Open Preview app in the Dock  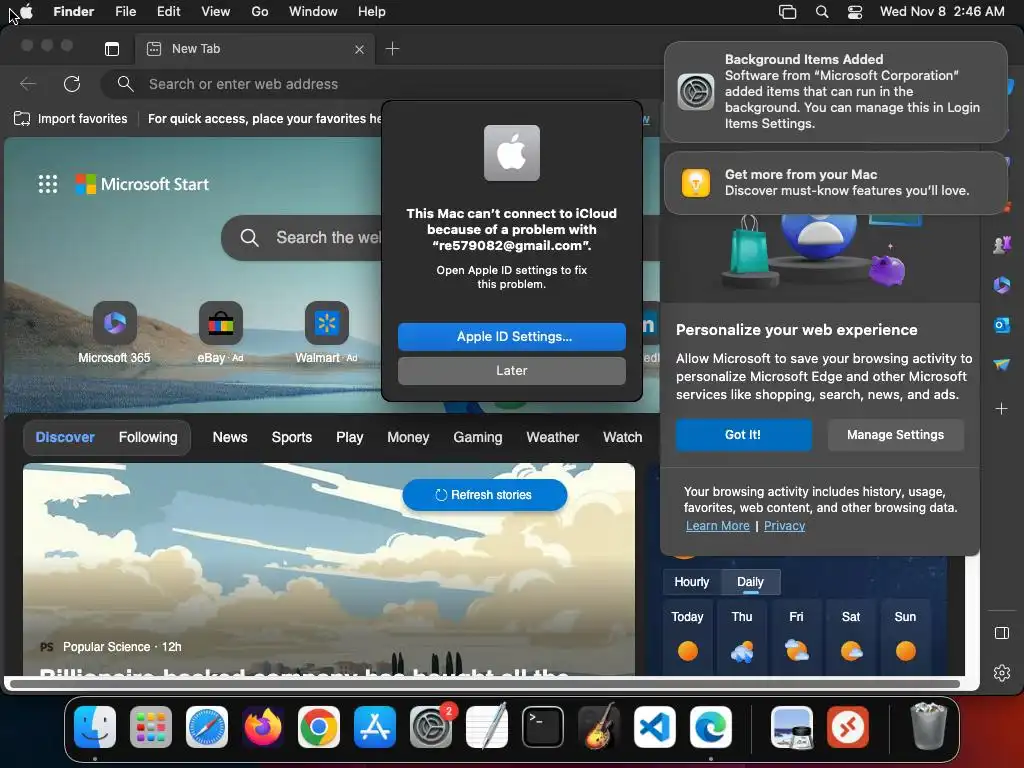click(x=792, y=727)
